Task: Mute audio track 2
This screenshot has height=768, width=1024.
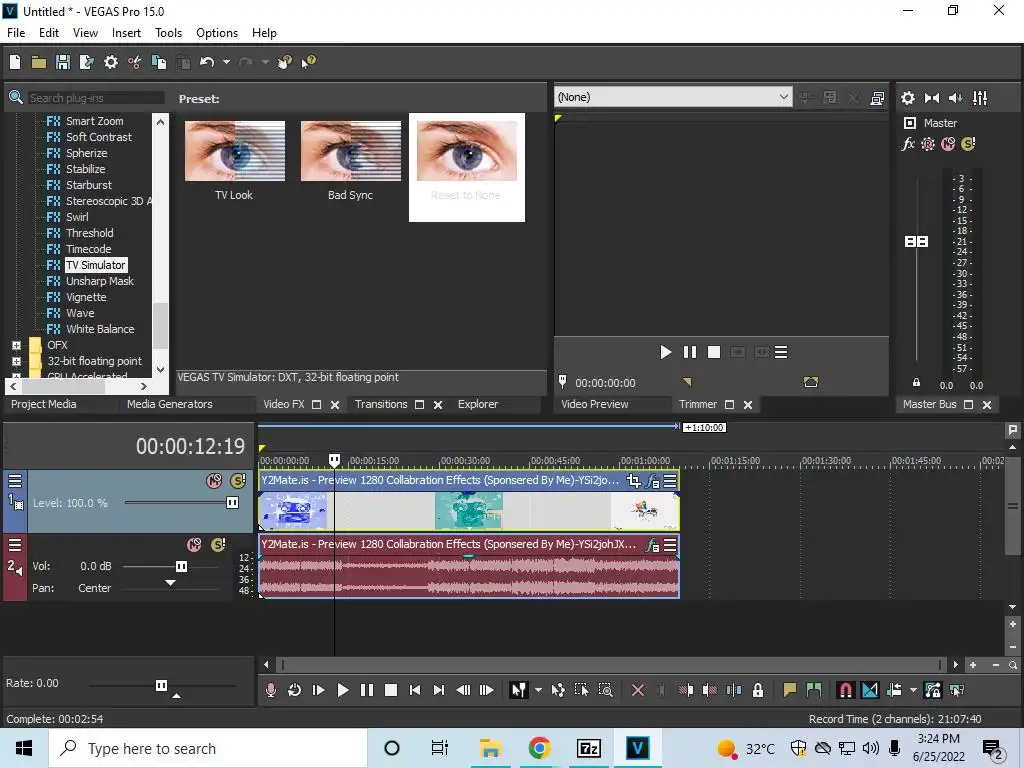Action: click(x=194, y=545)
